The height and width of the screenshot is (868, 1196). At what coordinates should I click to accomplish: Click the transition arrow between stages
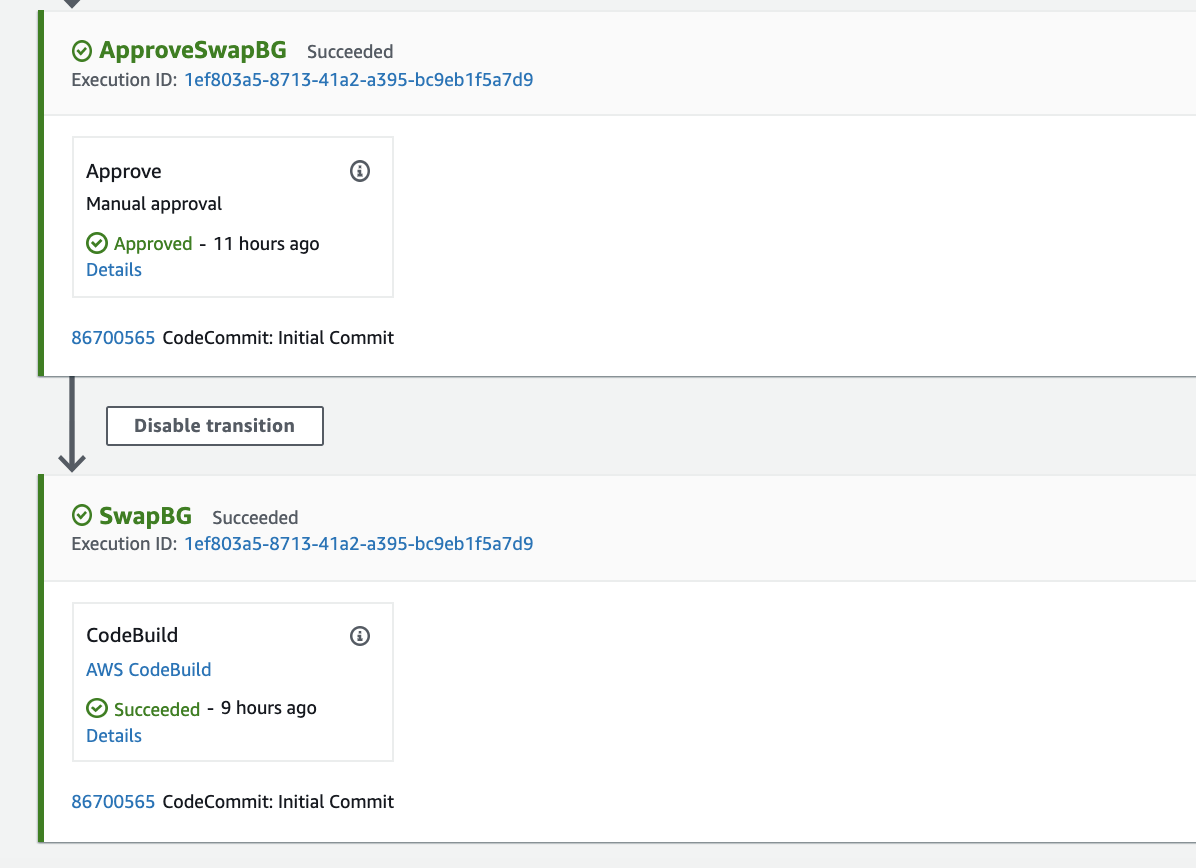pos(72,424)
